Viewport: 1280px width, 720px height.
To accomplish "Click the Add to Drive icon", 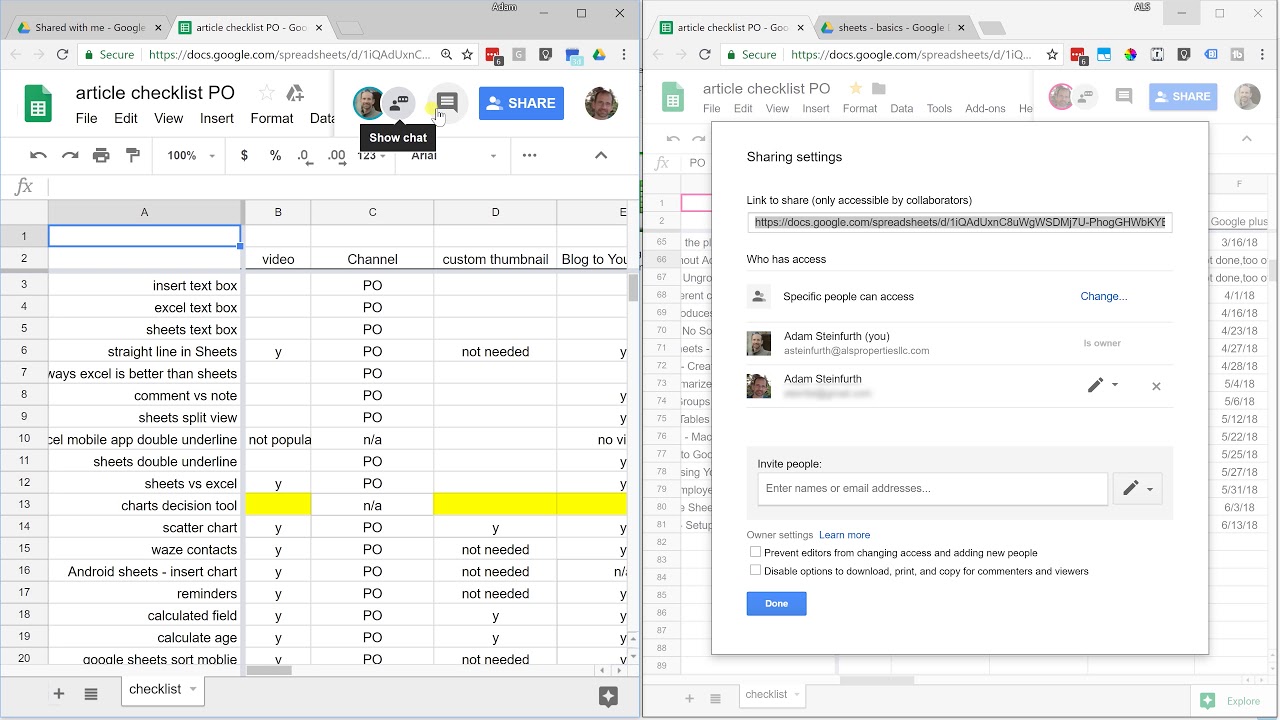I will click(x=295, y=93).
